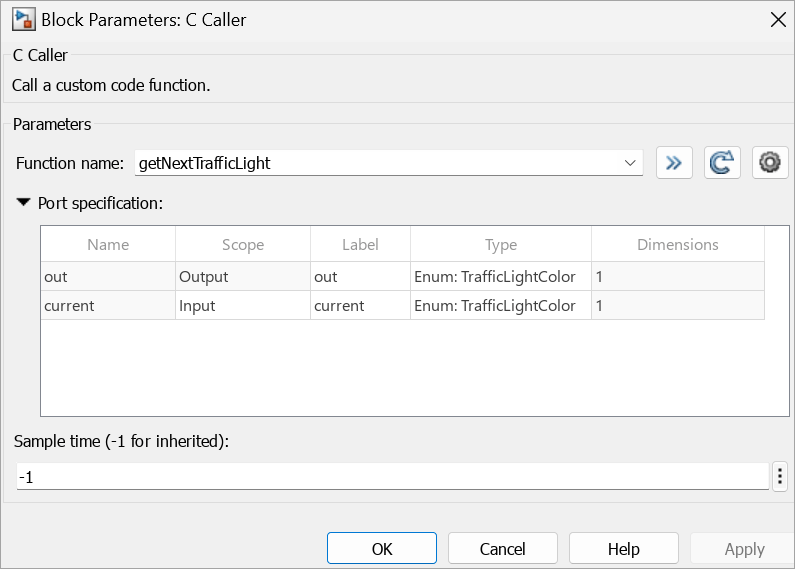Close the Block Parameters dialog
Image resolution: width=795 pixels, height=569 pixels.
(777, 19)
